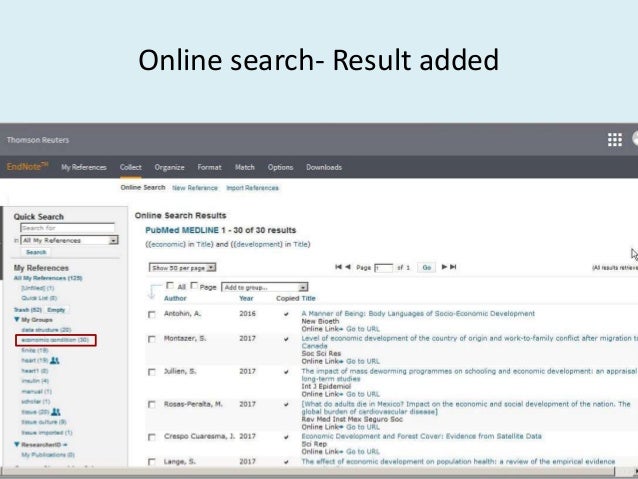Sort results by Author column
The height and width of the screenshot is (479, 638).
click(175, 298)
